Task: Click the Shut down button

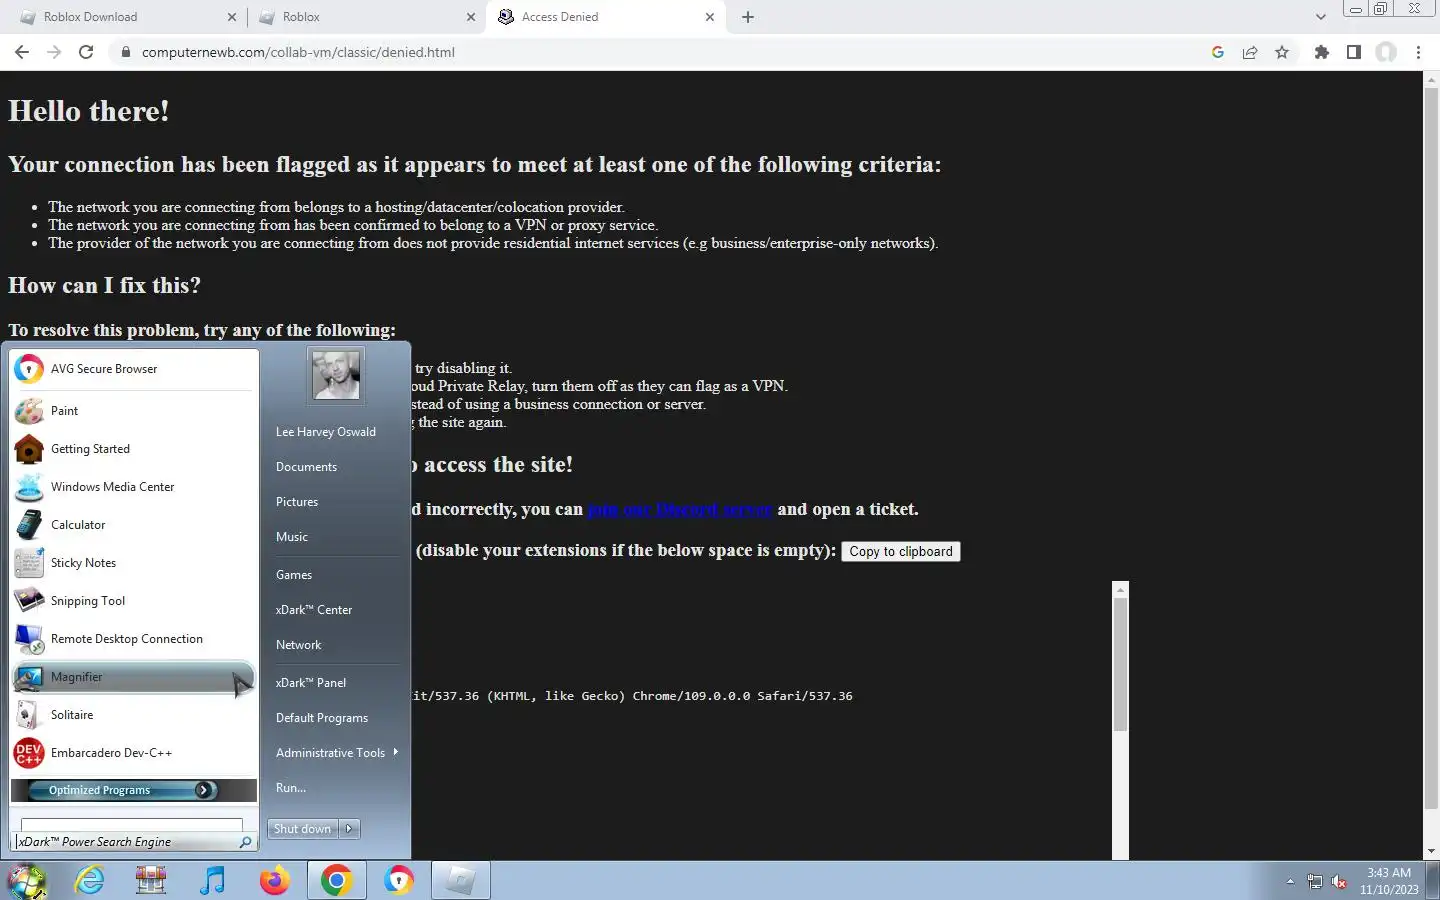Action: pyautogui.click(x=303, y=829)
